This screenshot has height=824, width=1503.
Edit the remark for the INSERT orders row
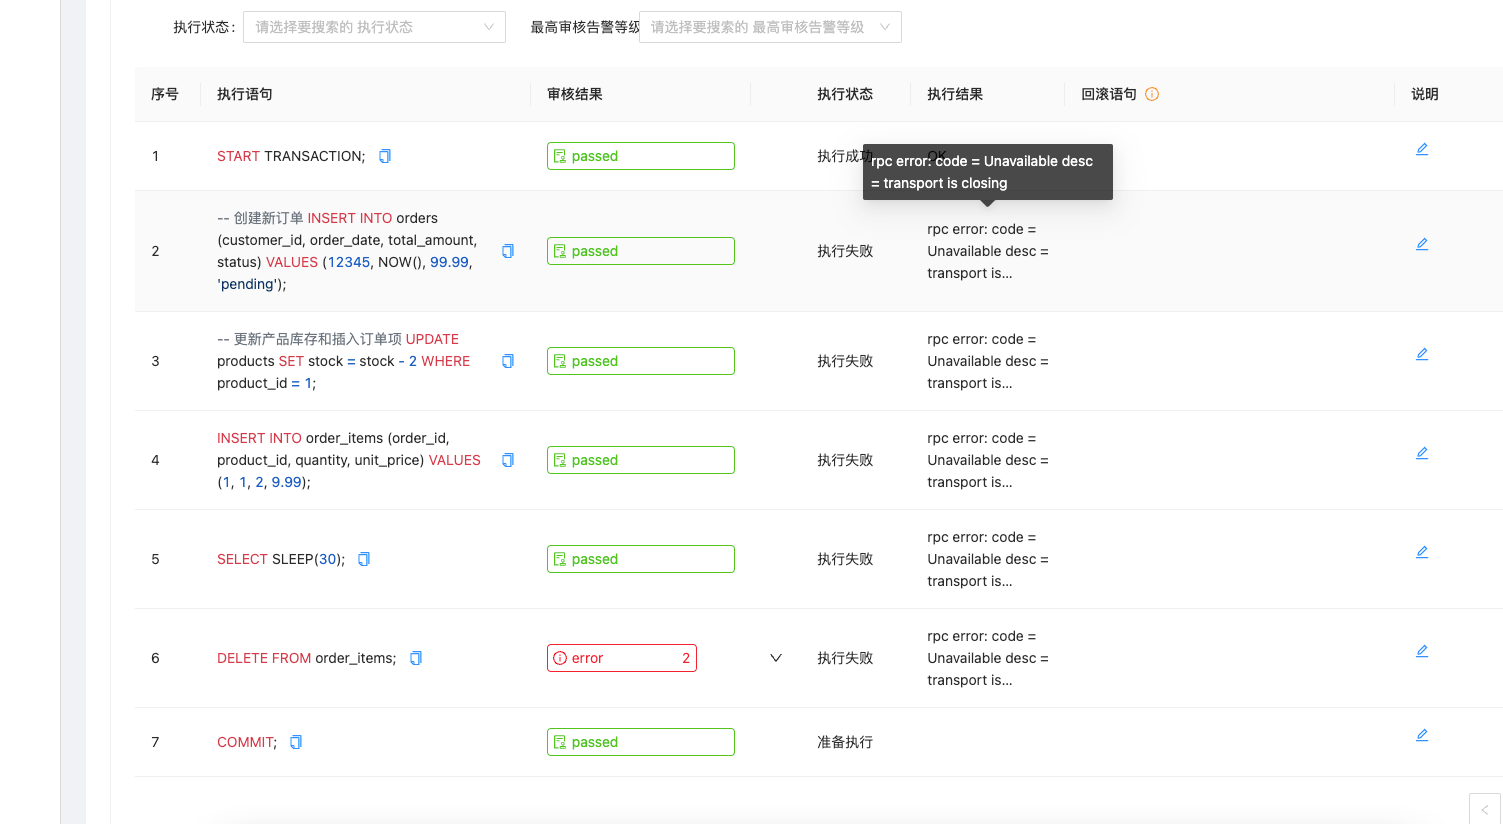tap(1422, 243)
